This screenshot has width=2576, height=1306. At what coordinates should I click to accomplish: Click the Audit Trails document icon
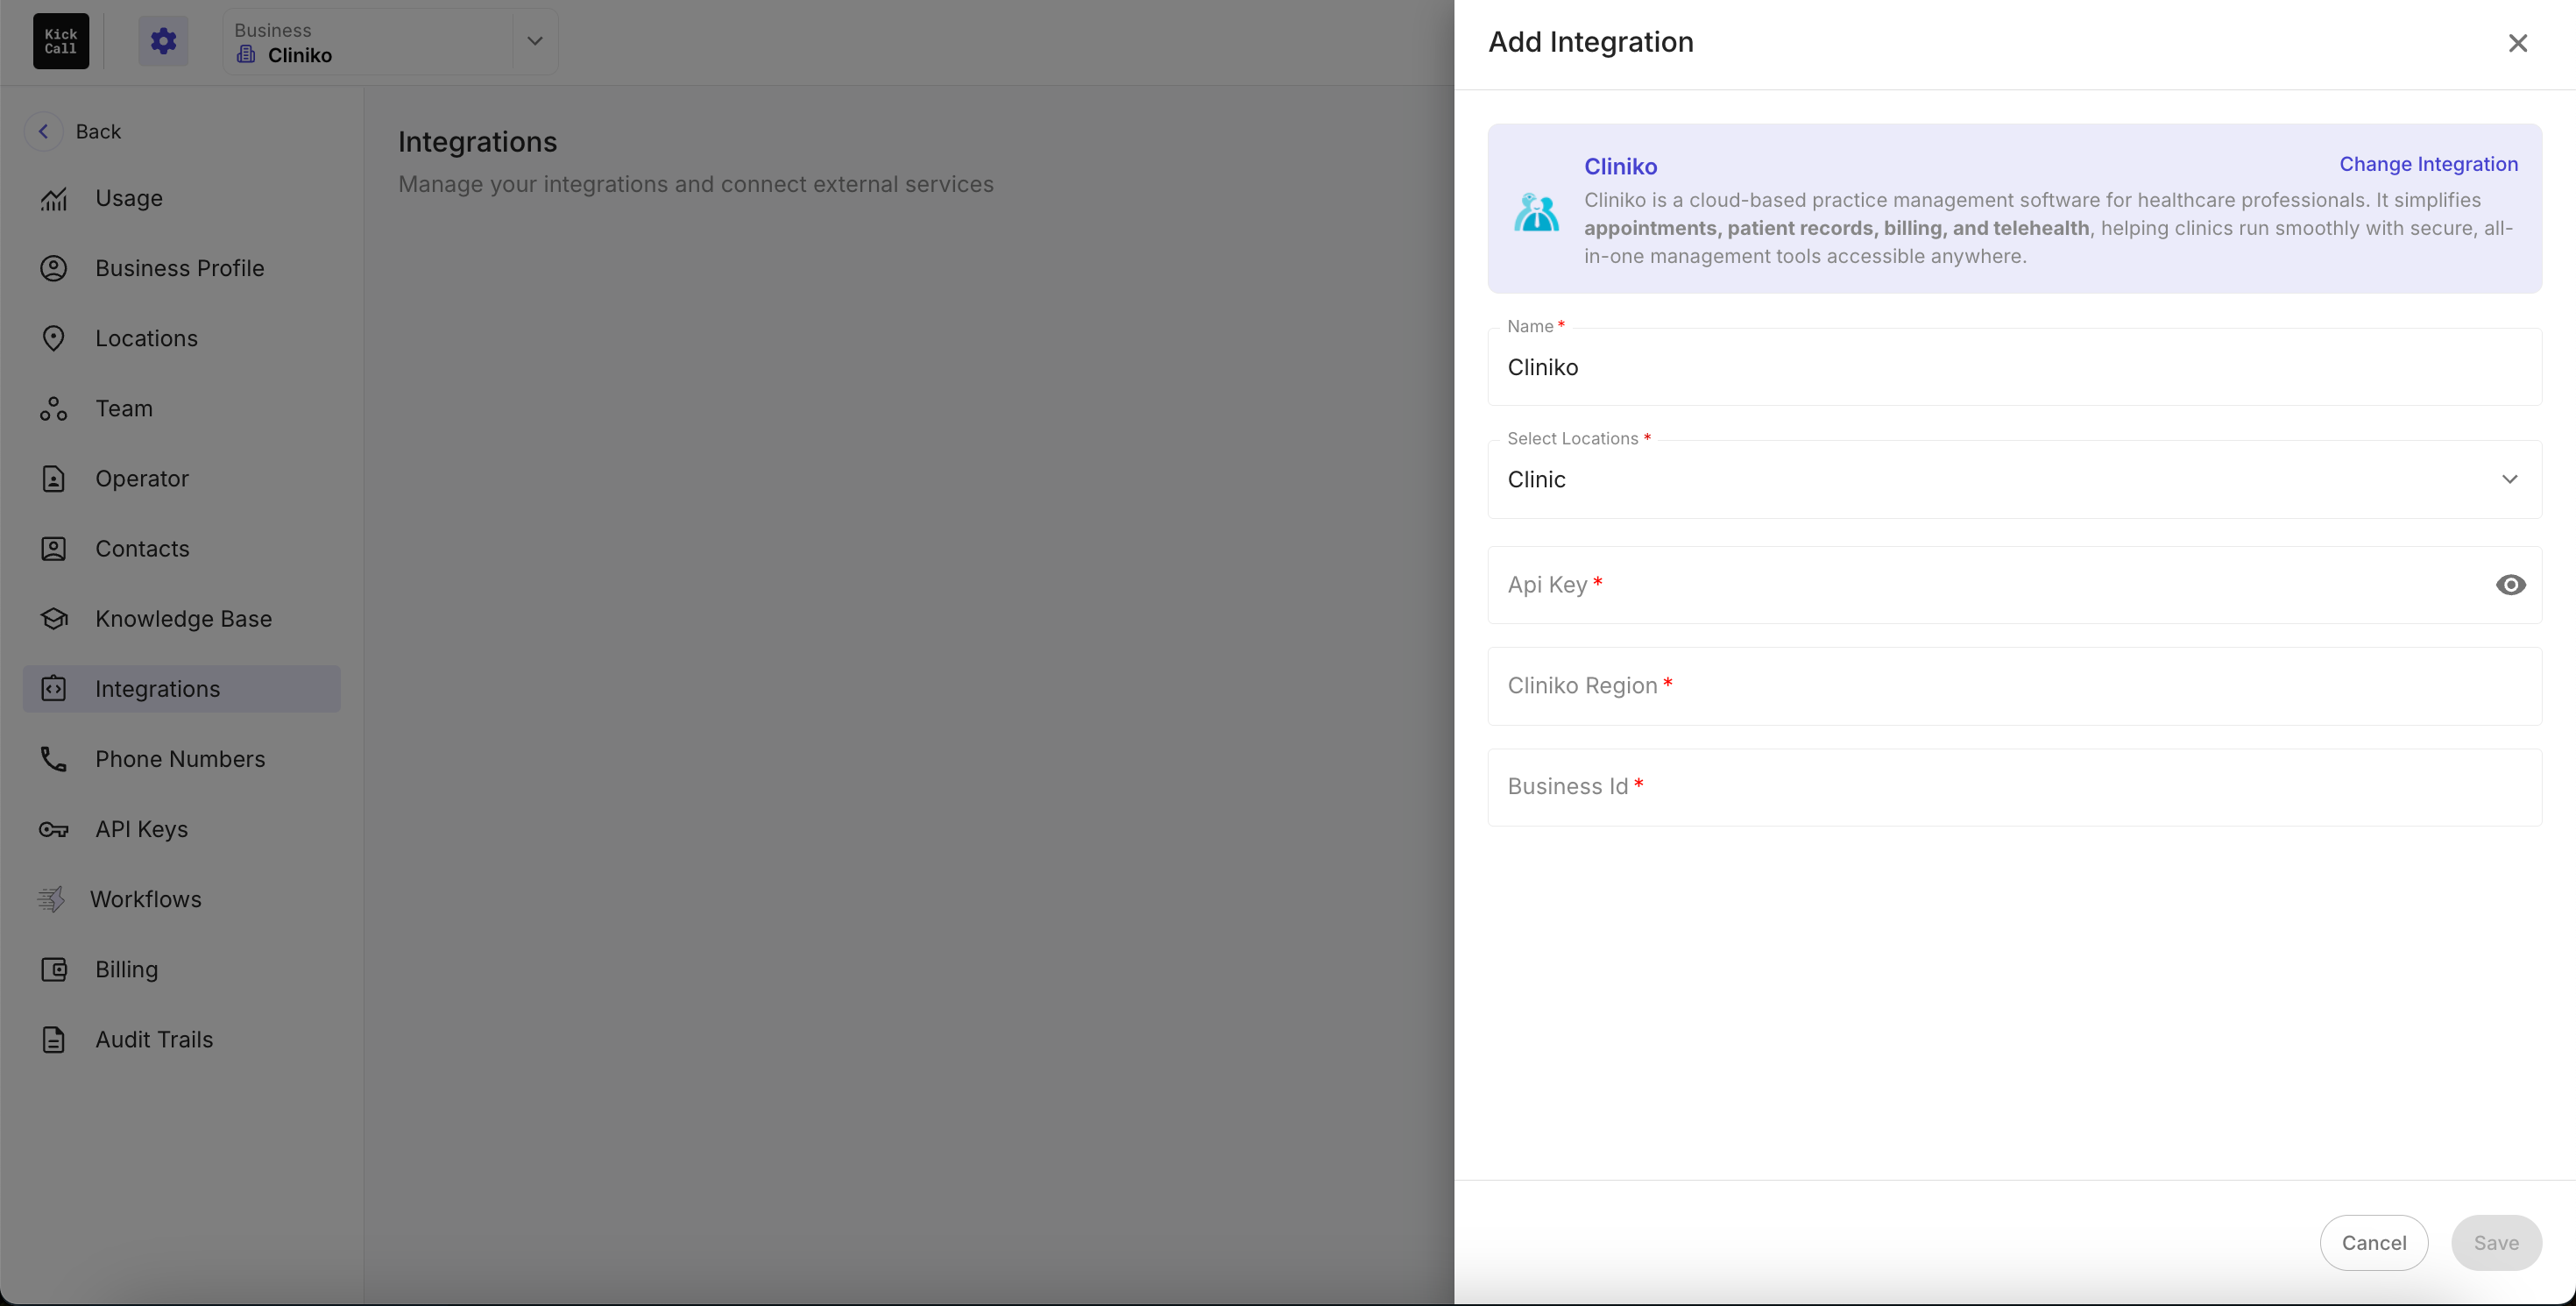coord(54,1039)
